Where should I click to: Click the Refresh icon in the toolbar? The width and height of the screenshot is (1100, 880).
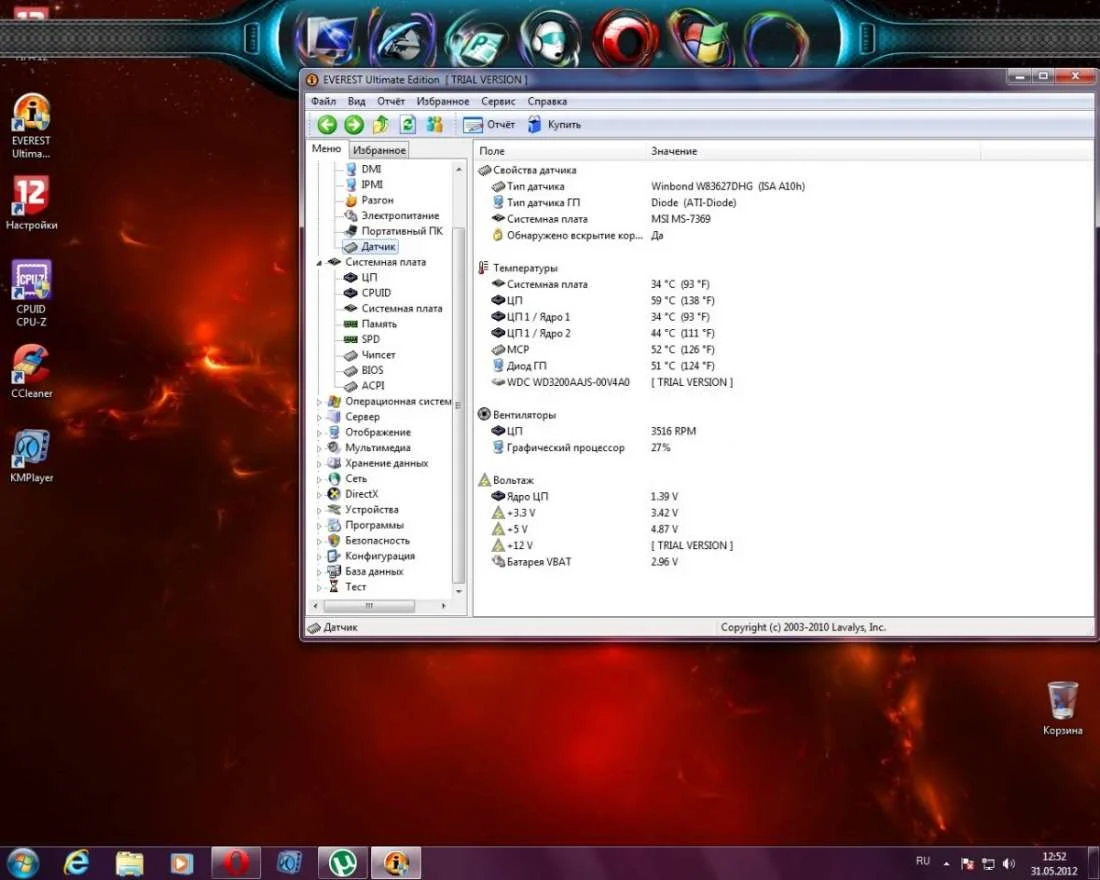[x=408, y=125]
